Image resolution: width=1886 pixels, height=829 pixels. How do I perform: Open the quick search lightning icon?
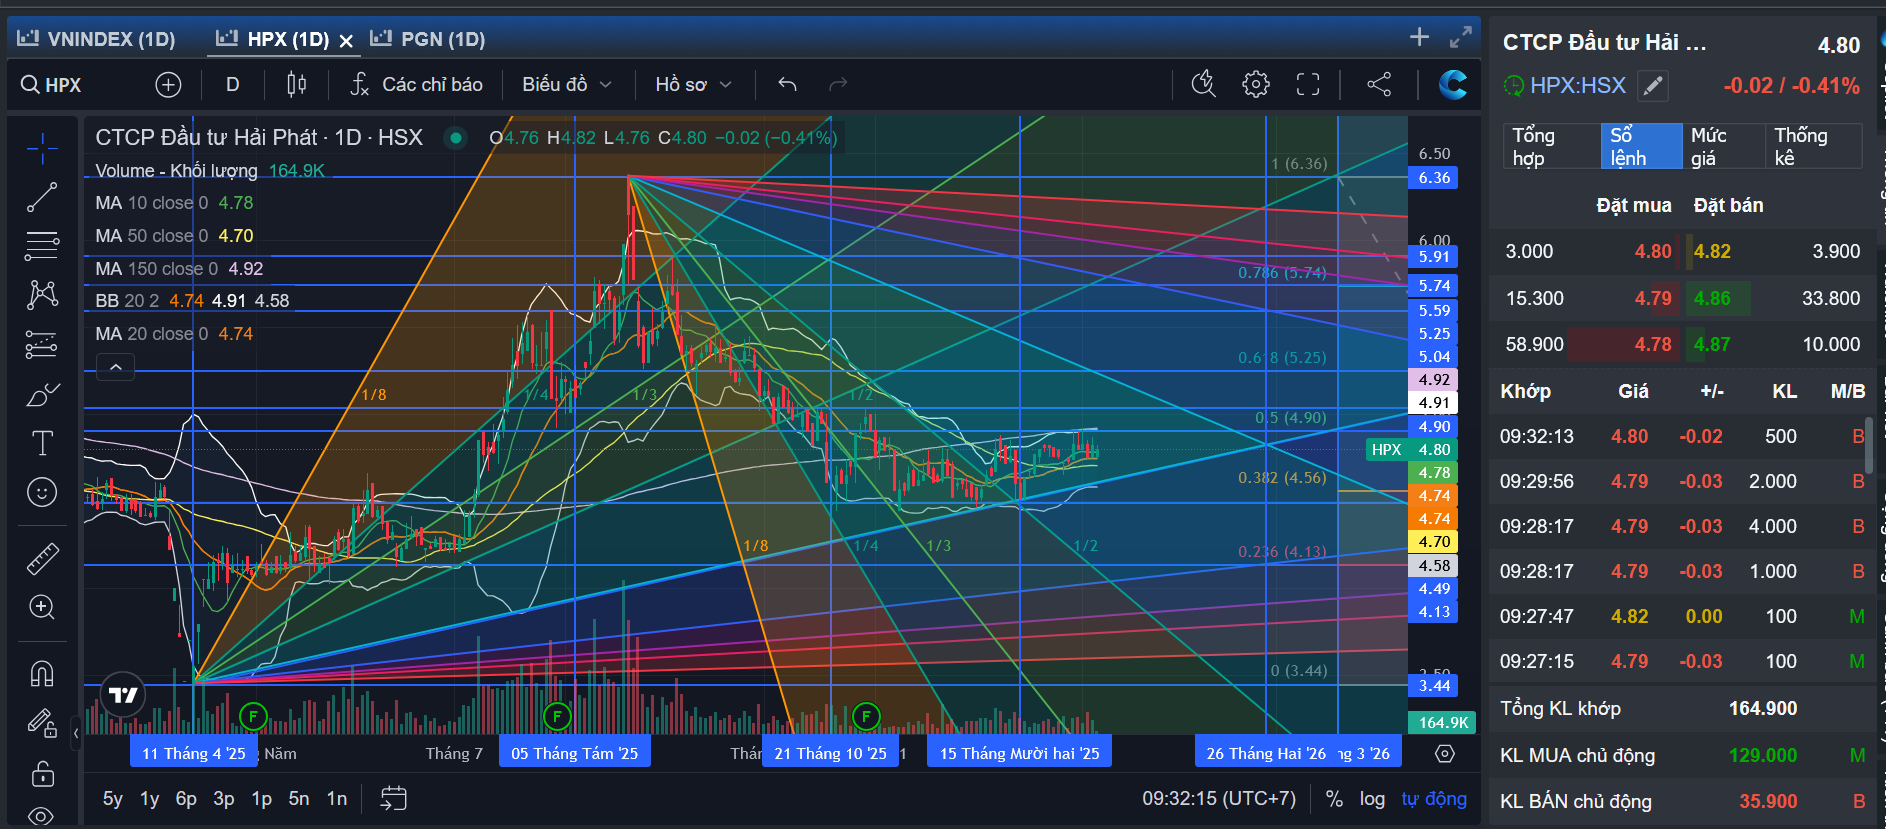click(x=1204, y=84)
